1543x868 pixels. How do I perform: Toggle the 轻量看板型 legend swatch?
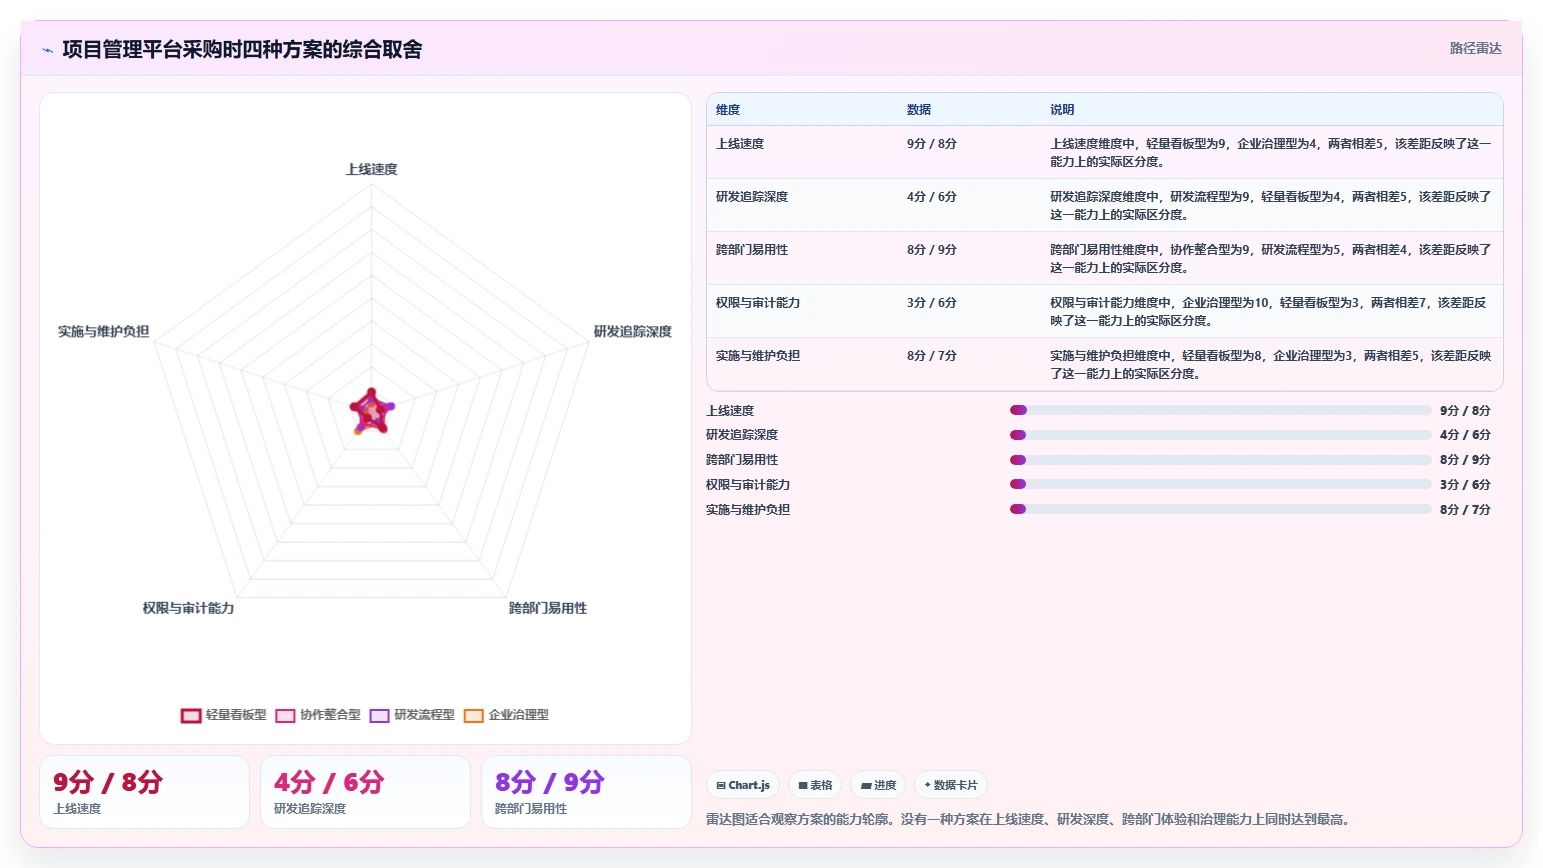(x=191, y=715)
